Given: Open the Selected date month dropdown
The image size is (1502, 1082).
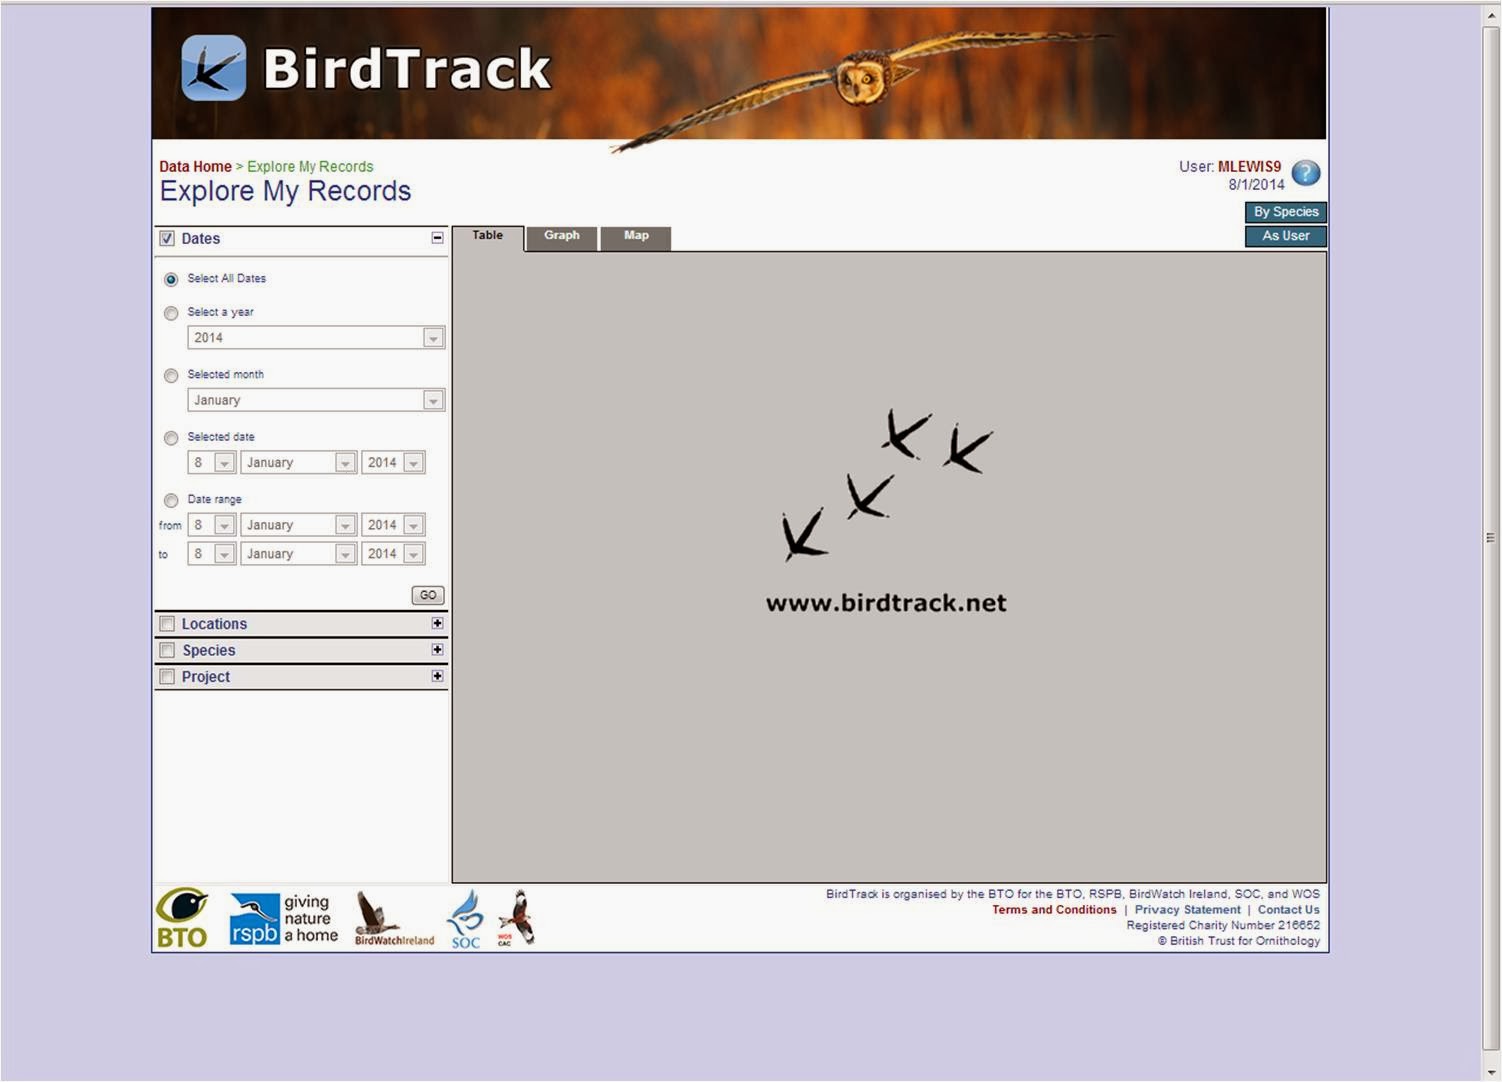Looking at the screenshot, I should click(x=299, y=463).
